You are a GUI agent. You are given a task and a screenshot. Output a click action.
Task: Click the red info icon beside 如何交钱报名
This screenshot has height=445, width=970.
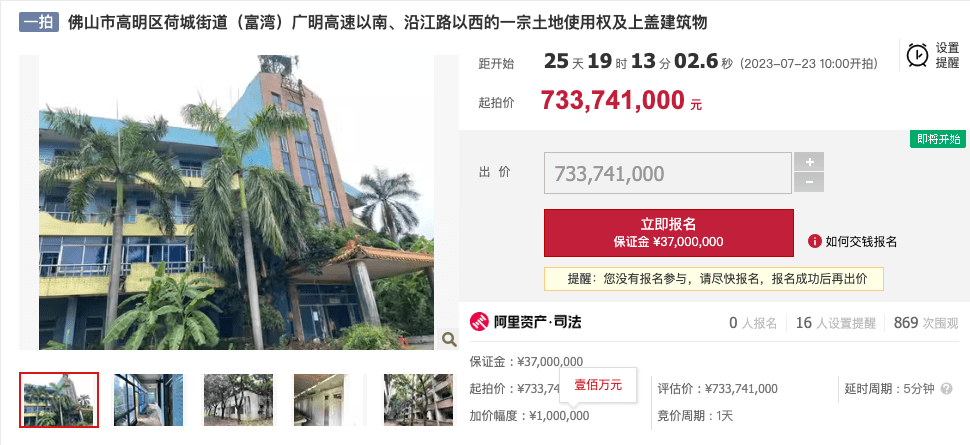point(815,241)
